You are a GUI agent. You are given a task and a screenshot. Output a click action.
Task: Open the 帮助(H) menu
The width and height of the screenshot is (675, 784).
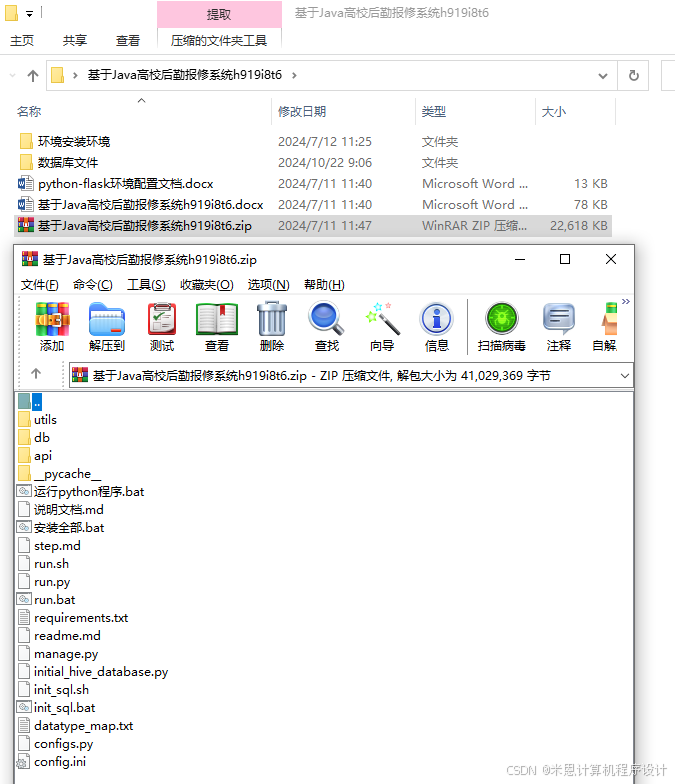pos(324,284)
